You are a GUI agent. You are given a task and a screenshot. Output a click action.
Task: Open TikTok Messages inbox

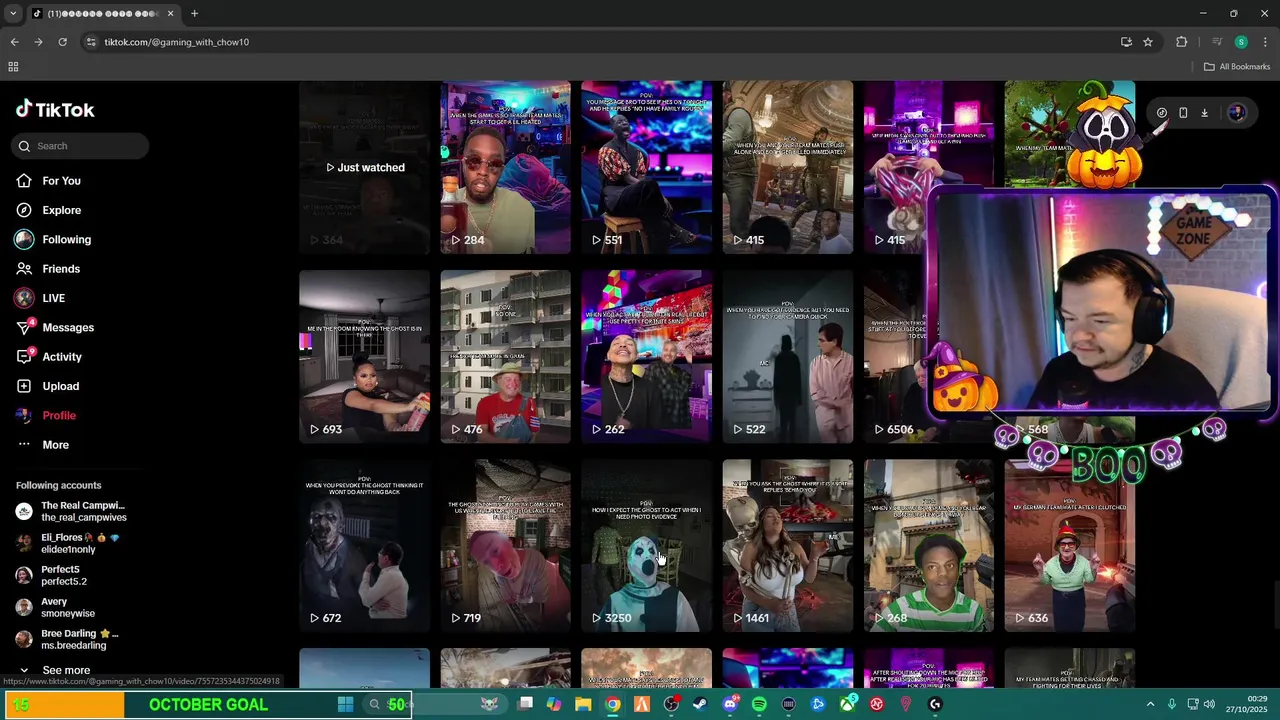(67, 328)
